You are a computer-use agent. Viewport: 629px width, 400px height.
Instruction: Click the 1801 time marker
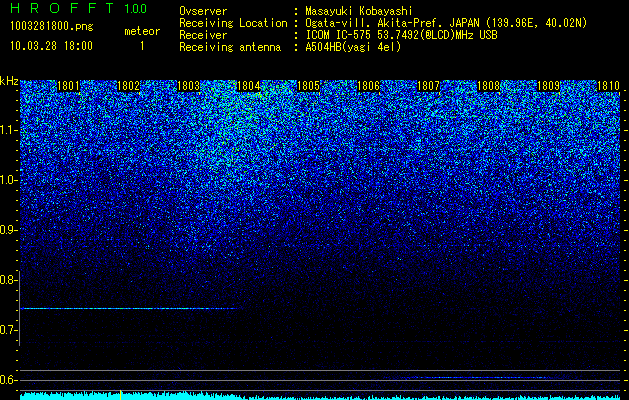(69, 86)
